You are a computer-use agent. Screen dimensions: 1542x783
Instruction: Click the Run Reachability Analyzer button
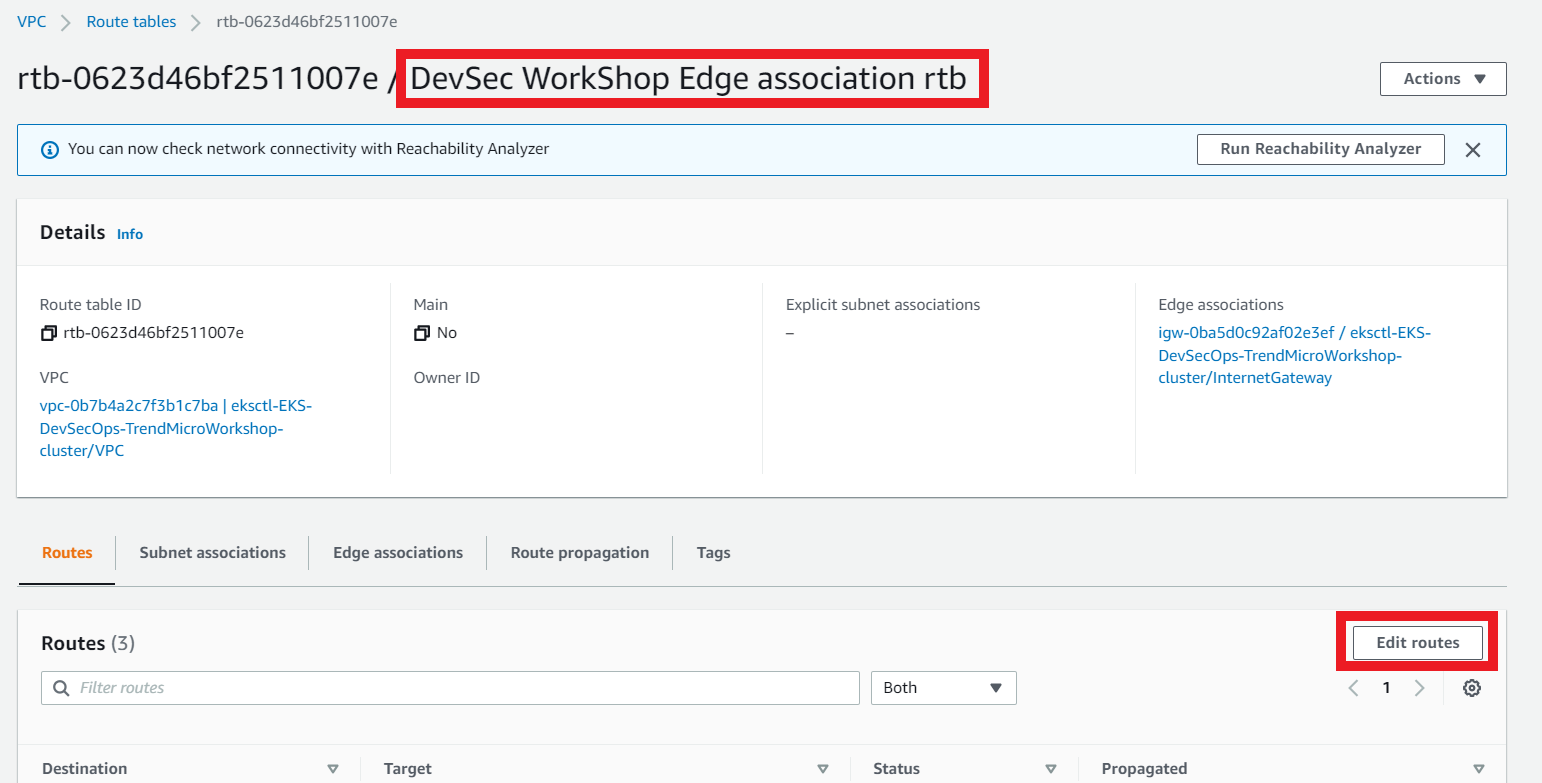tap(1320, 149)
